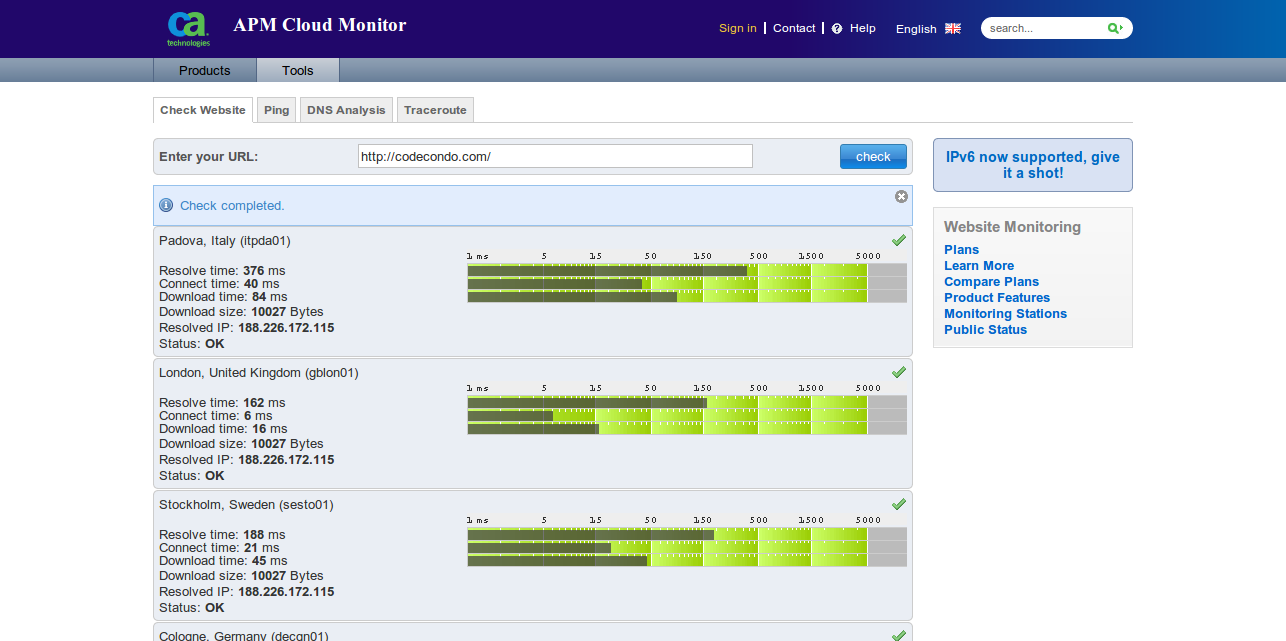Click the APM Cloud Monitor title
Viewport: 1286px width, 641px height.
tap(320, 25)
